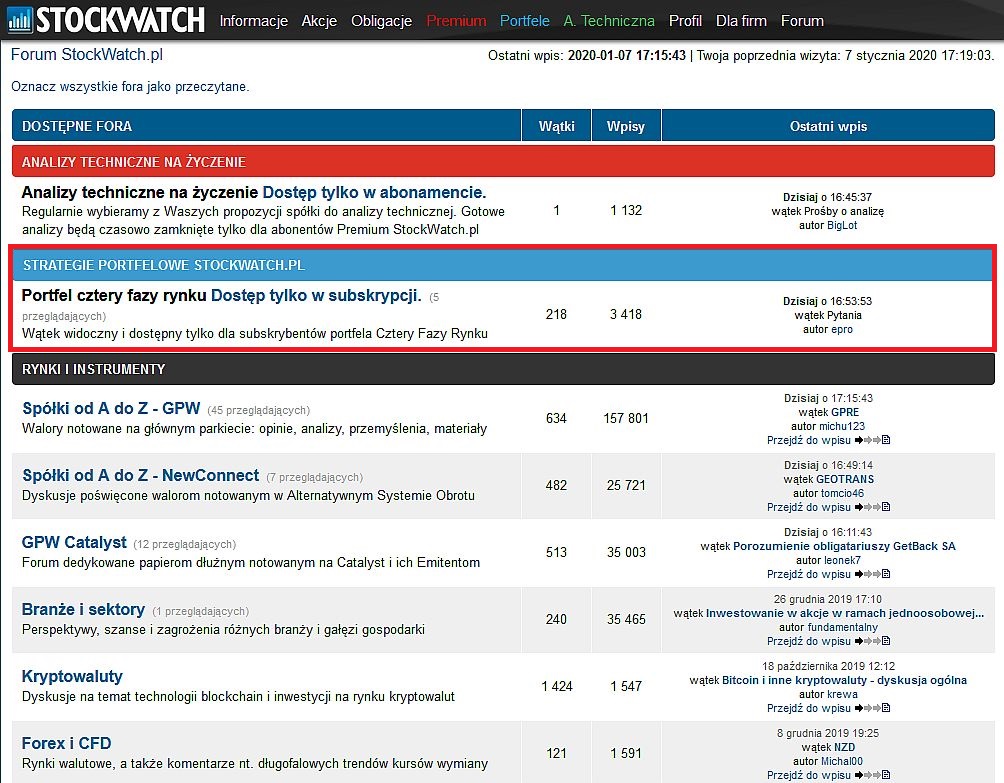1004x783 pixels.
Task: Open the Informacje menu
Action: click(x=254, y=21)
